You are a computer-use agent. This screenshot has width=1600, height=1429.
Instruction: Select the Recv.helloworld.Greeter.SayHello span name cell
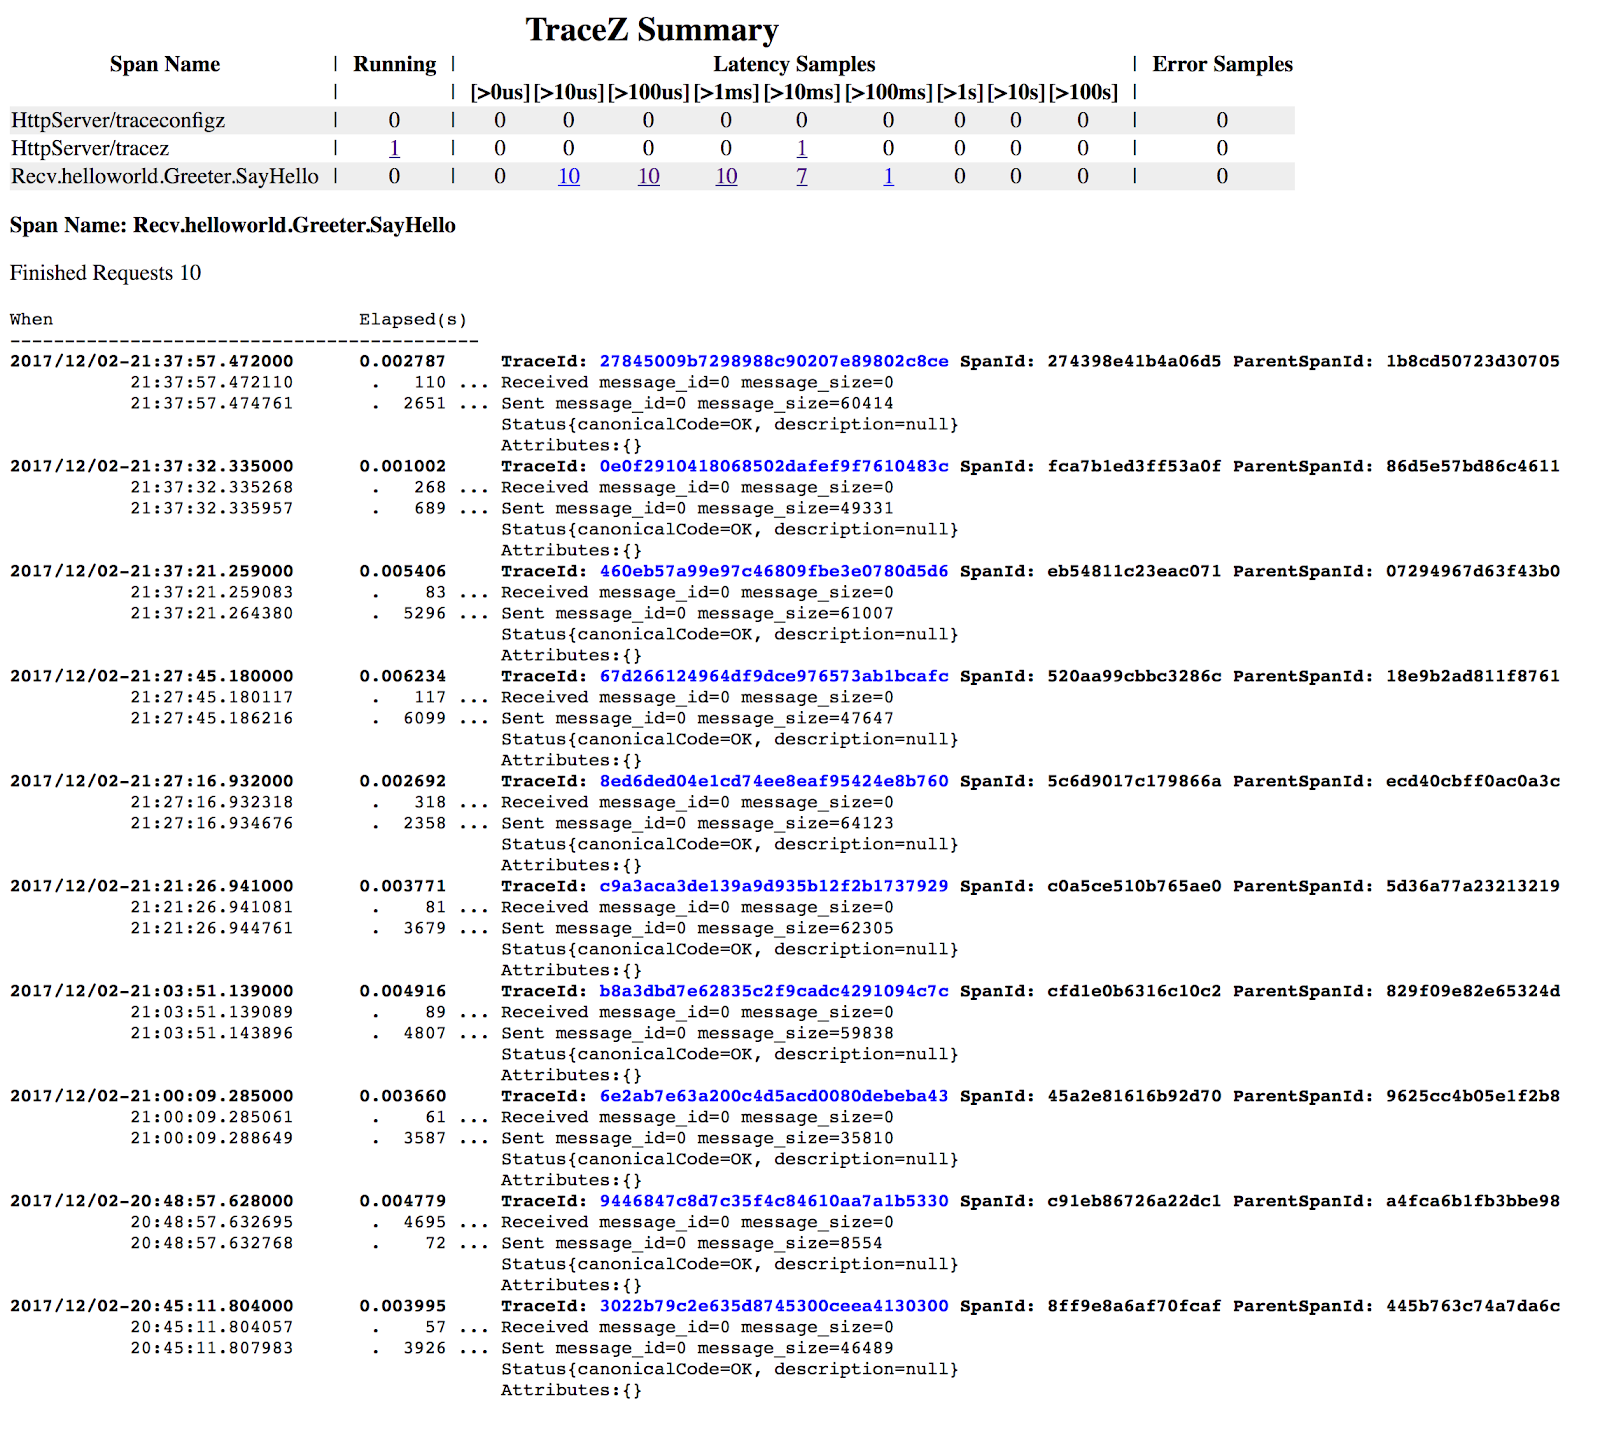coord(165,176)
